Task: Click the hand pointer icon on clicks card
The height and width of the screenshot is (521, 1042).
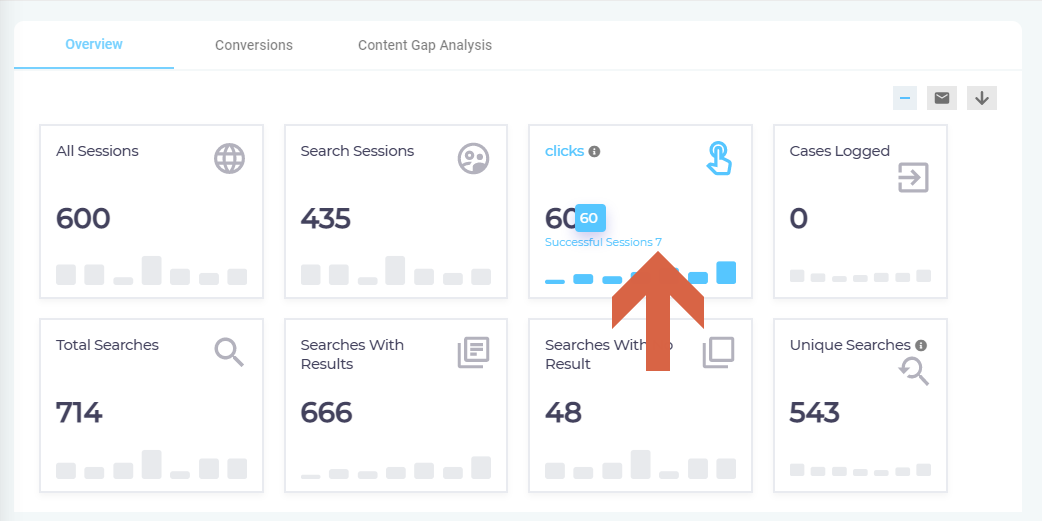Action: [x=718, y=158]
